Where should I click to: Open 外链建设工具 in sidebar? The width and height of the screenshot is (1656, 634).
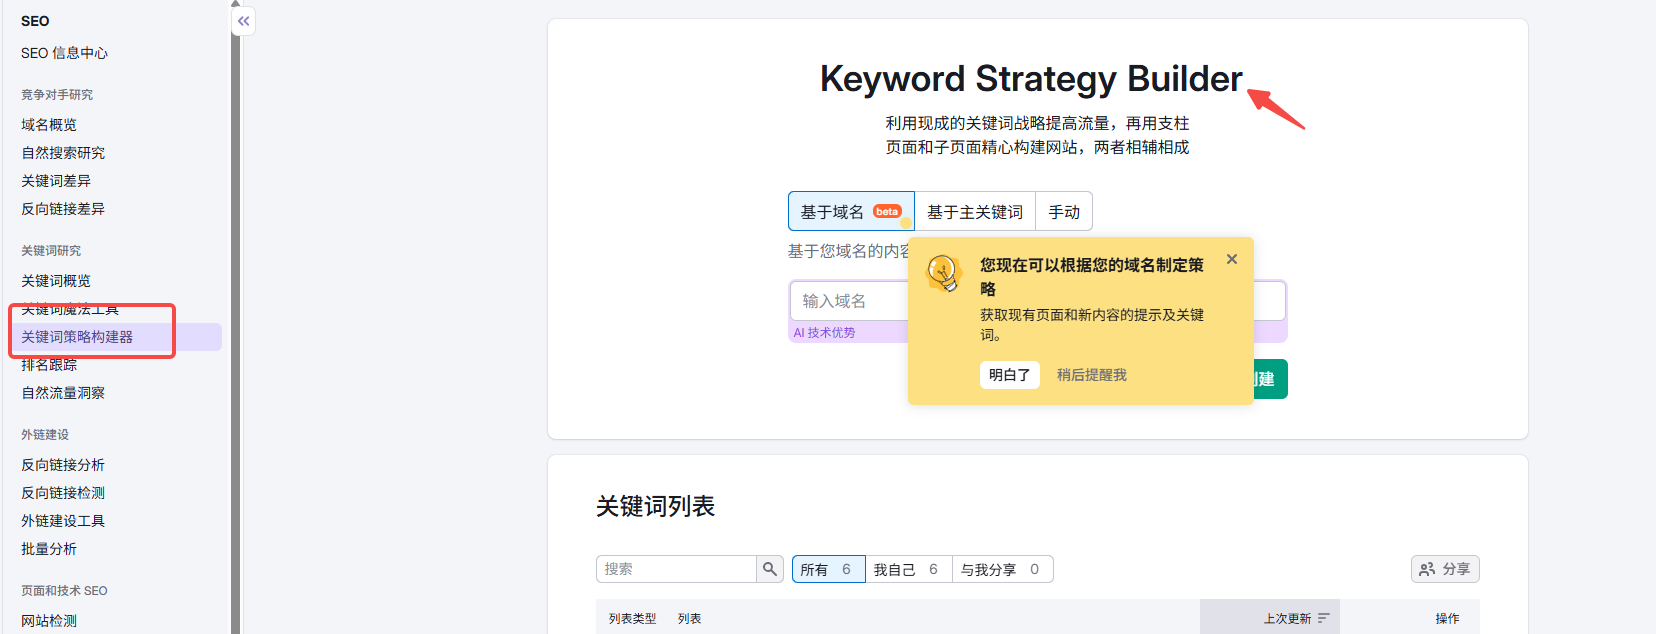click(x=63, y=521)
